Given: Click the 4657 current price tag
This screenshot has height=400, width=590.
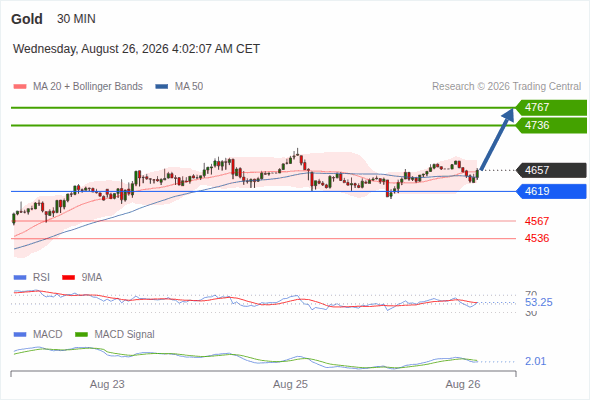Looking at the screenshot, I should pyautogui.click(x=551, y=170).
